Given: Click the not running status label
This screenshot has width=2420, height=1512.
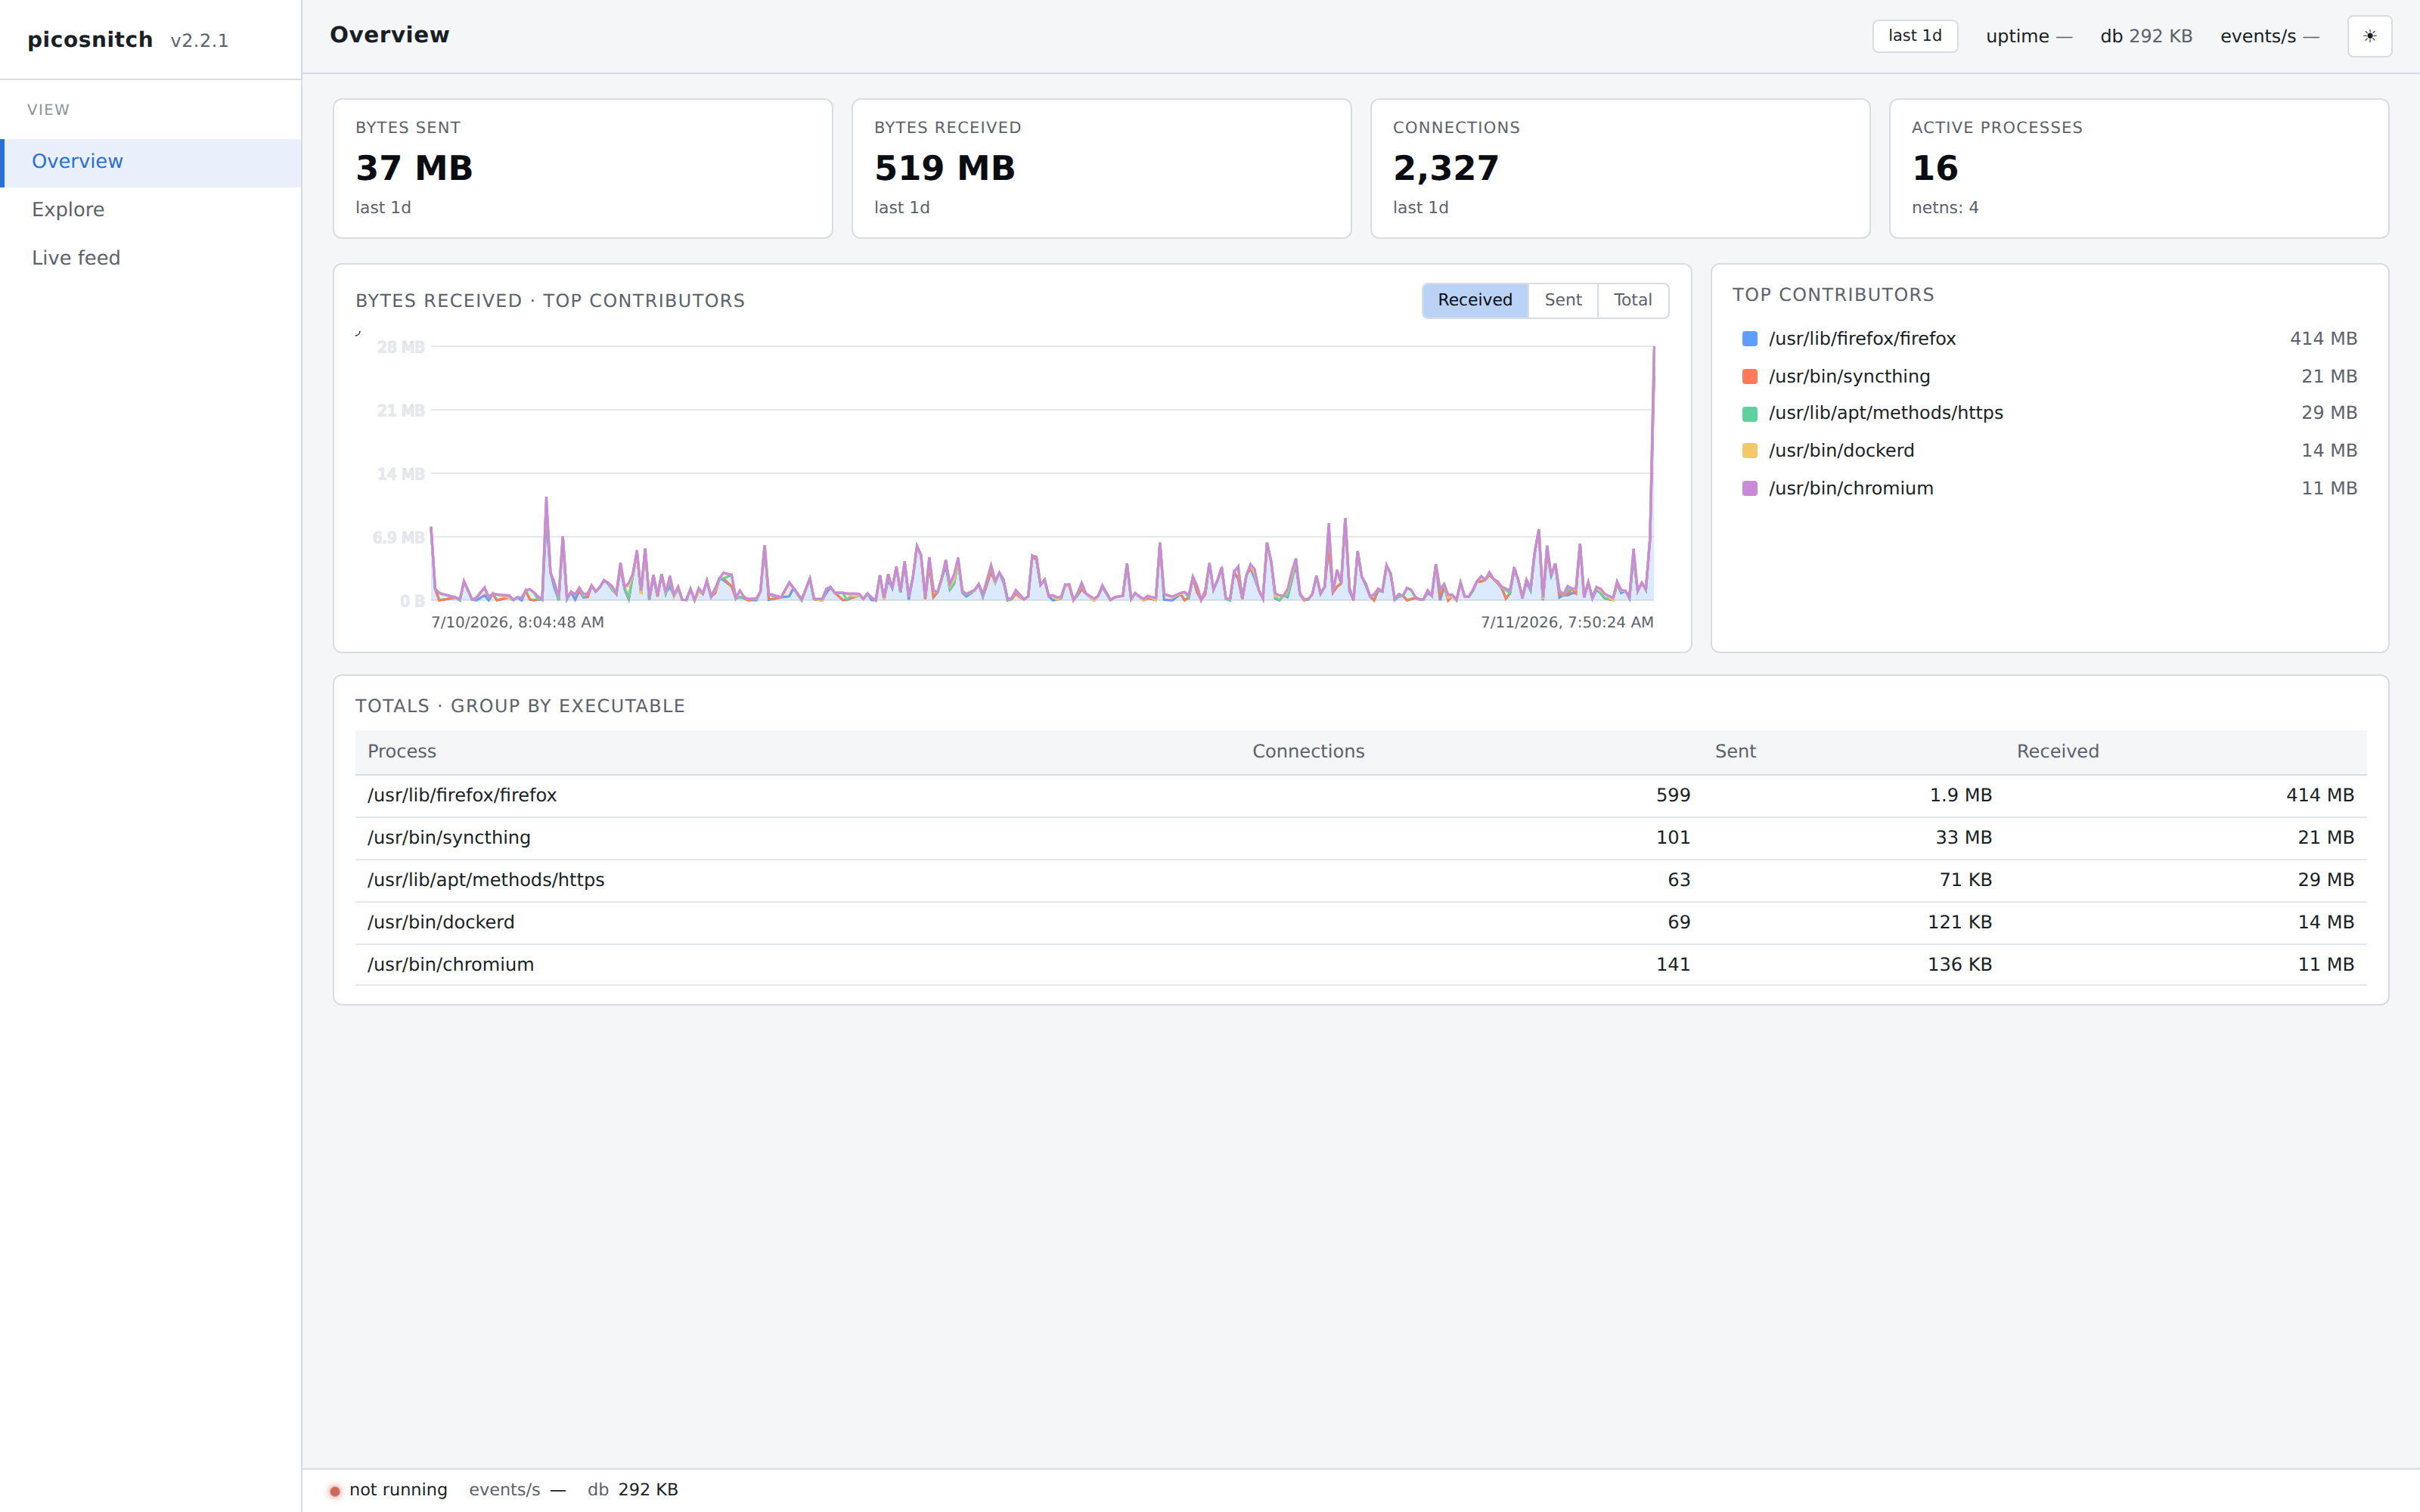Looking at the screenshot, I should pos(398,1490).
